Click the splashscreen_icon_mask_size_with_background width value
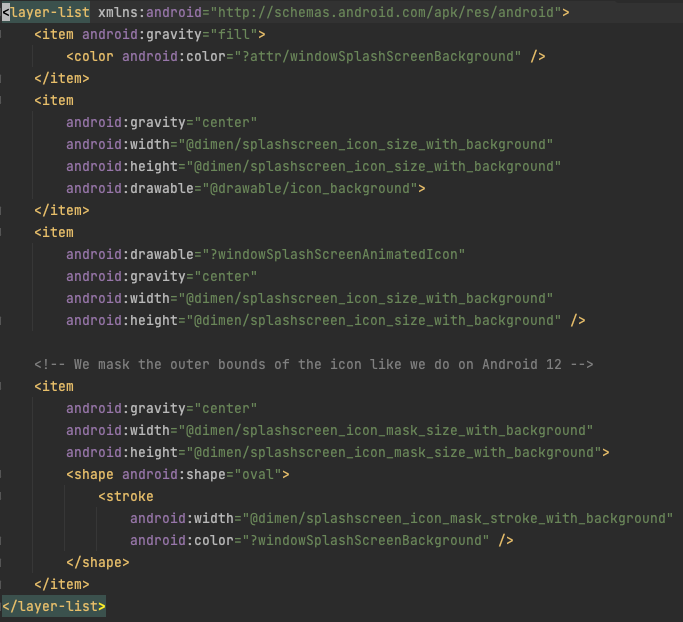683x622 pixels. tap(385, 430)
